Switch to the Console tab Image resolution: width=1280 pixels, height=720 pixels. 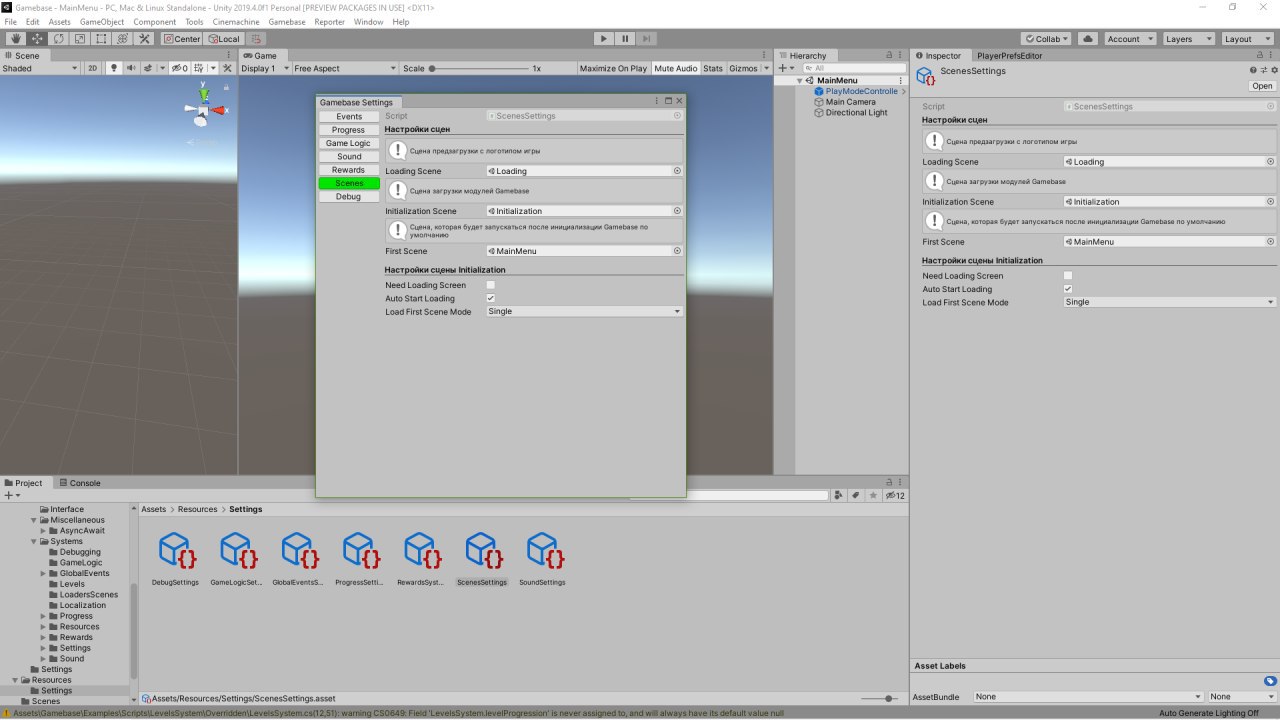(x=78, y=482)
